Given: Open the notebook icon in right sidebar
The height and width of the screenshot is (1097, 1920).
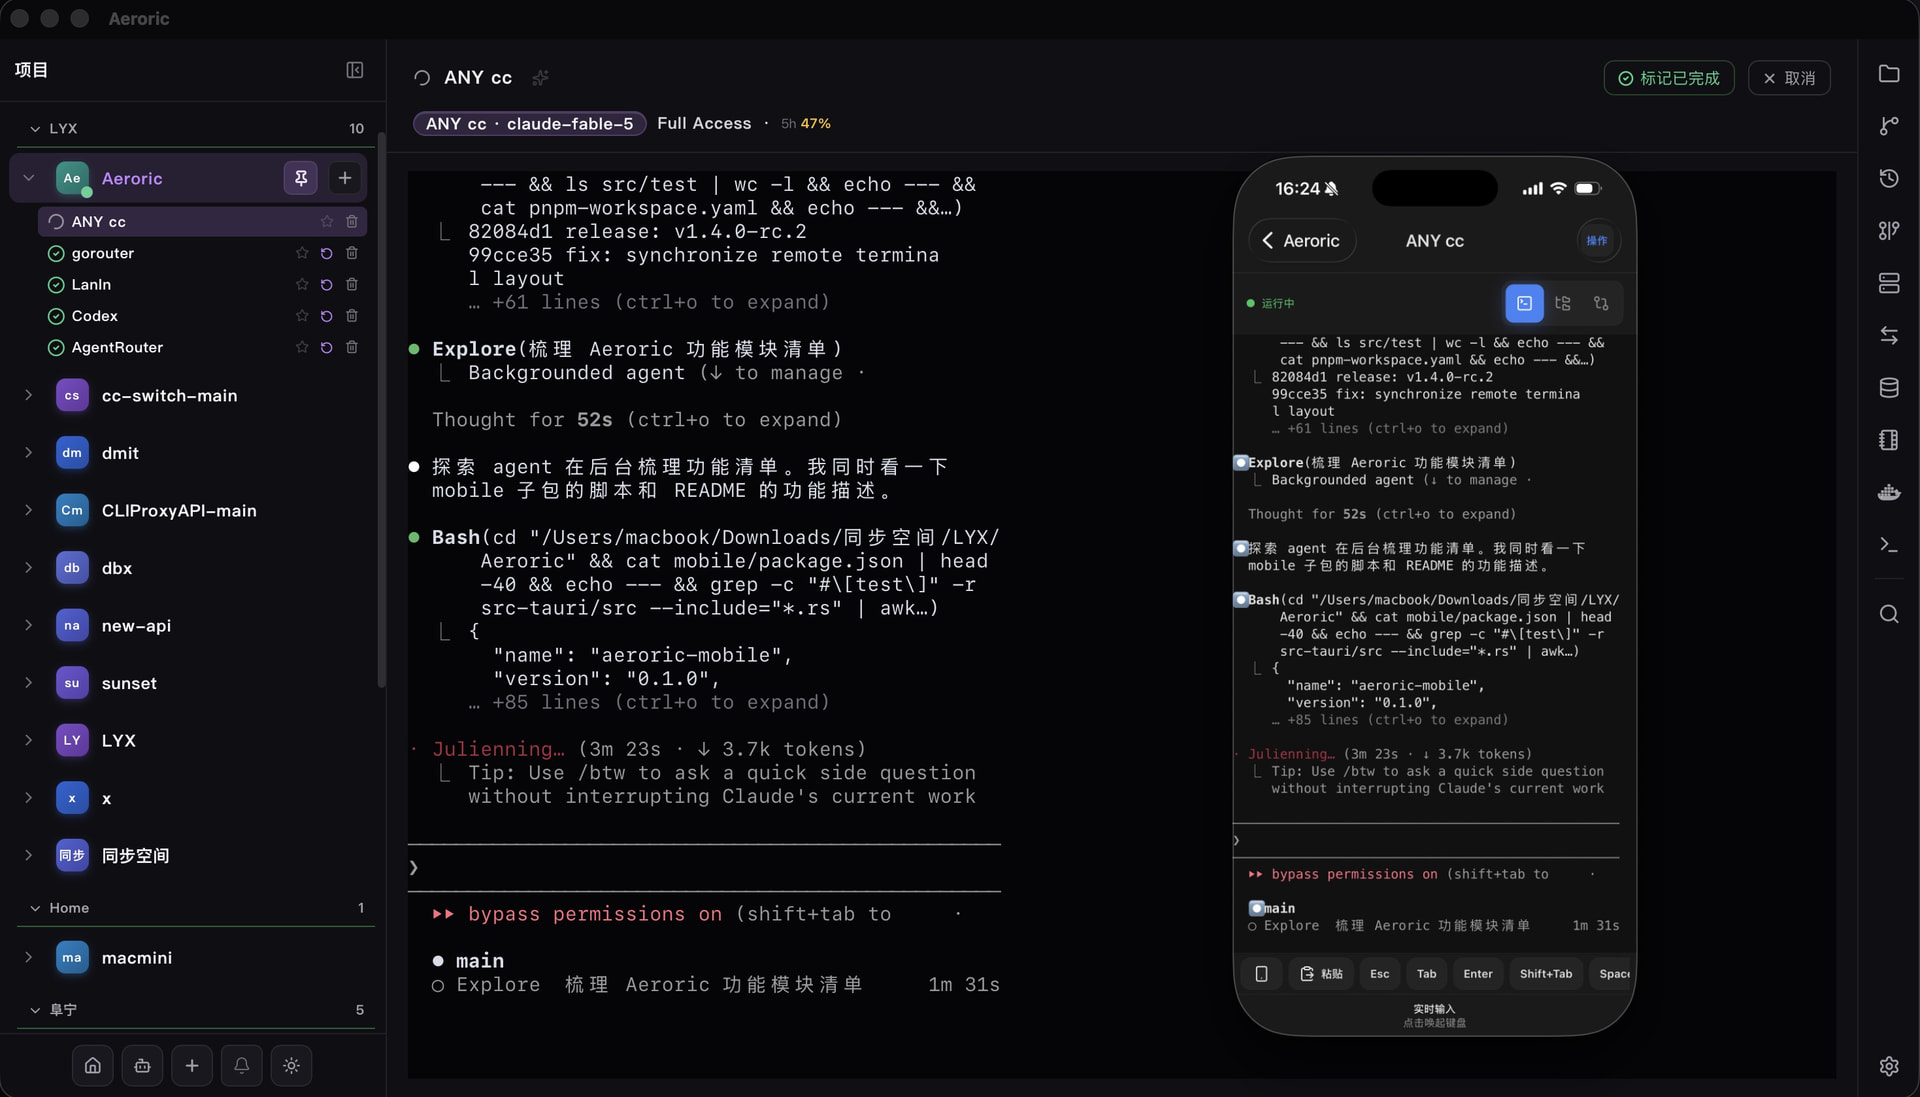Looking at the screenshot, I should click(1888, 440).
